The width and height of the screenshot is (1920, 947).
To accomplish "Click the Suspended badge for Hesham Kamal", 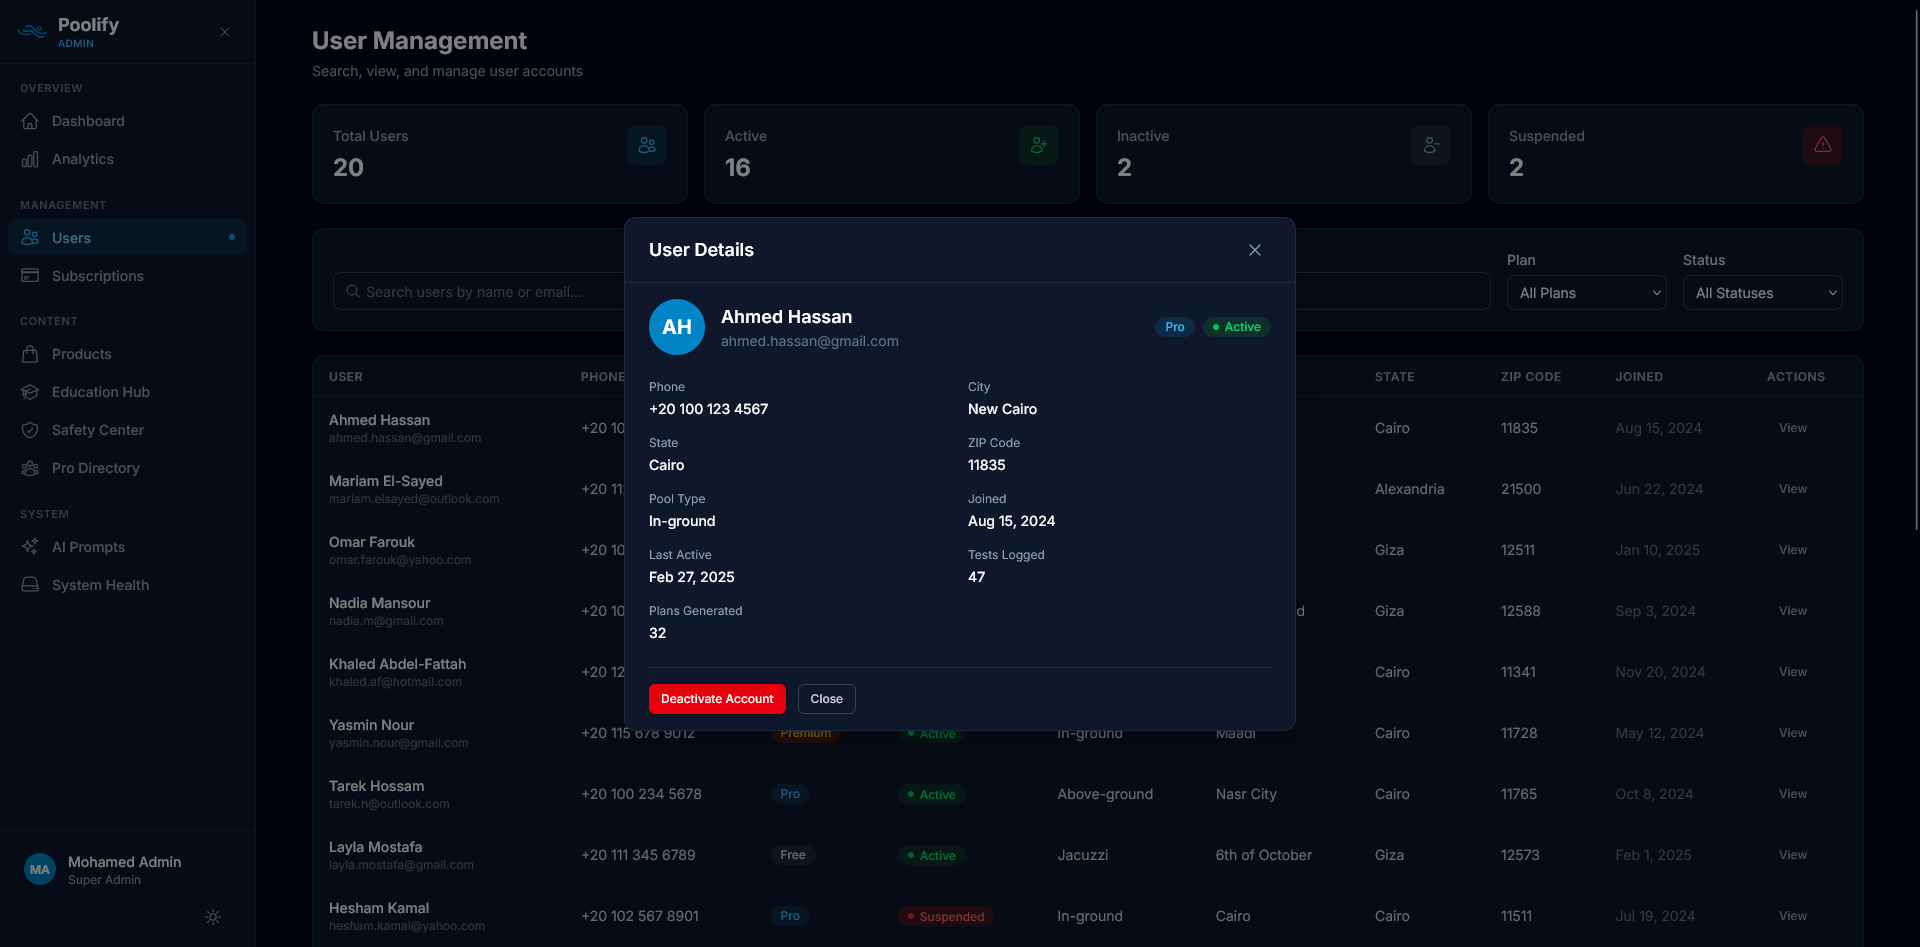I will pyautogui.click(x=945, y=916).
